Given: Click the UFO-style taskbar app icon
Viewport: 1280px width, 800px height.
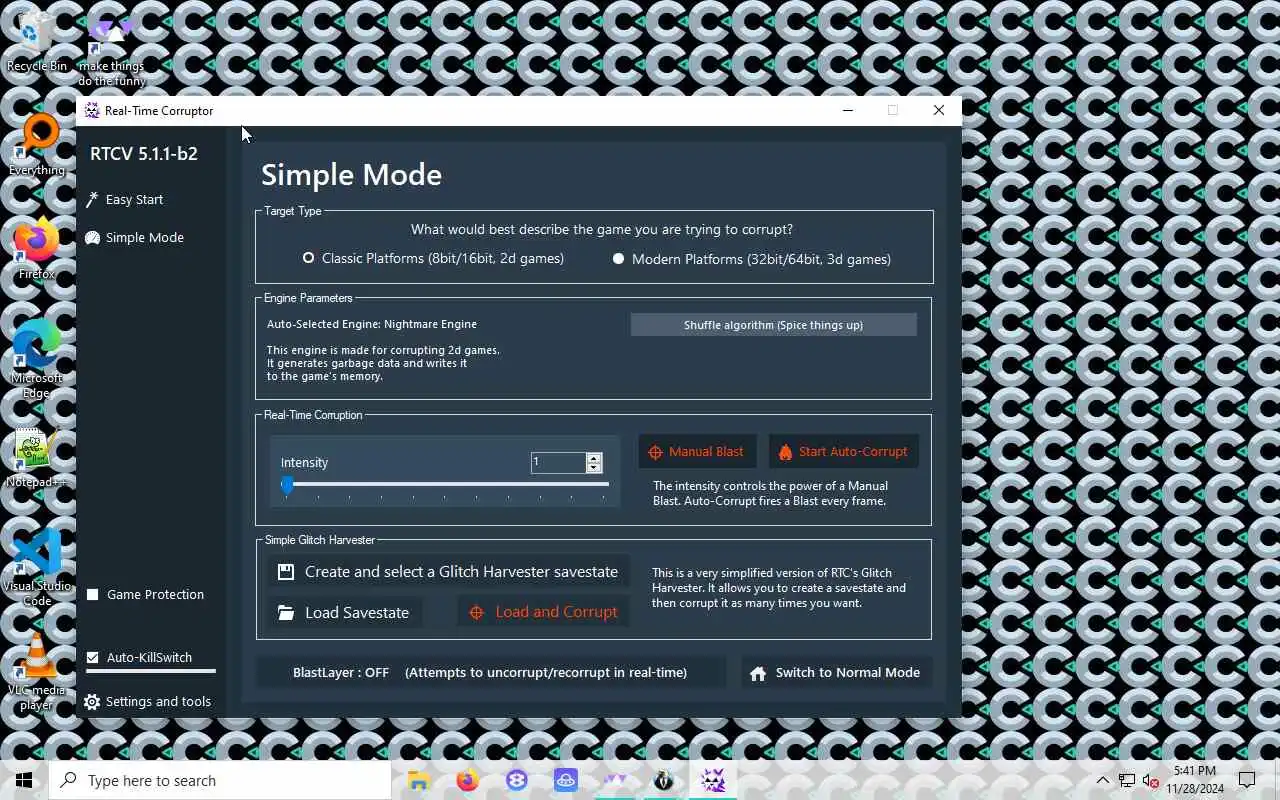Looking at the screenshot, I should 565,780.
